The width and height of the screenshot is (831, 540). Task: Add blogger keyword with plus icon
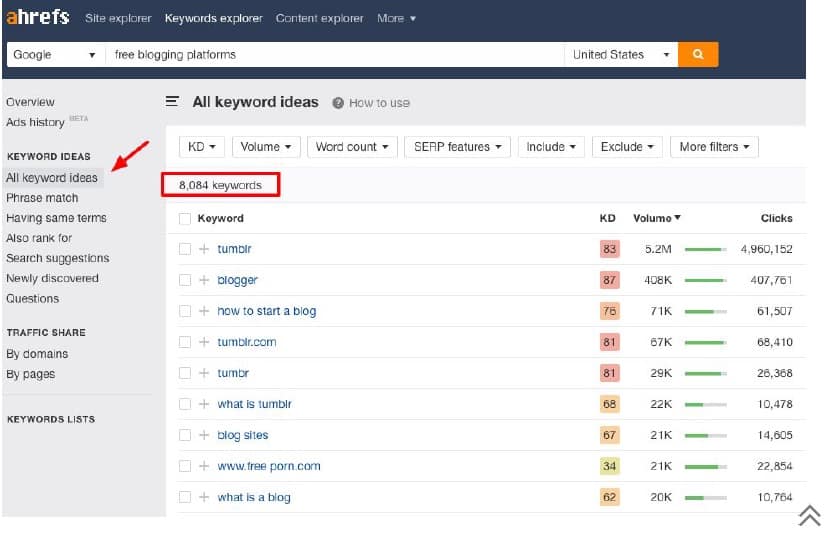click(204, 280)
